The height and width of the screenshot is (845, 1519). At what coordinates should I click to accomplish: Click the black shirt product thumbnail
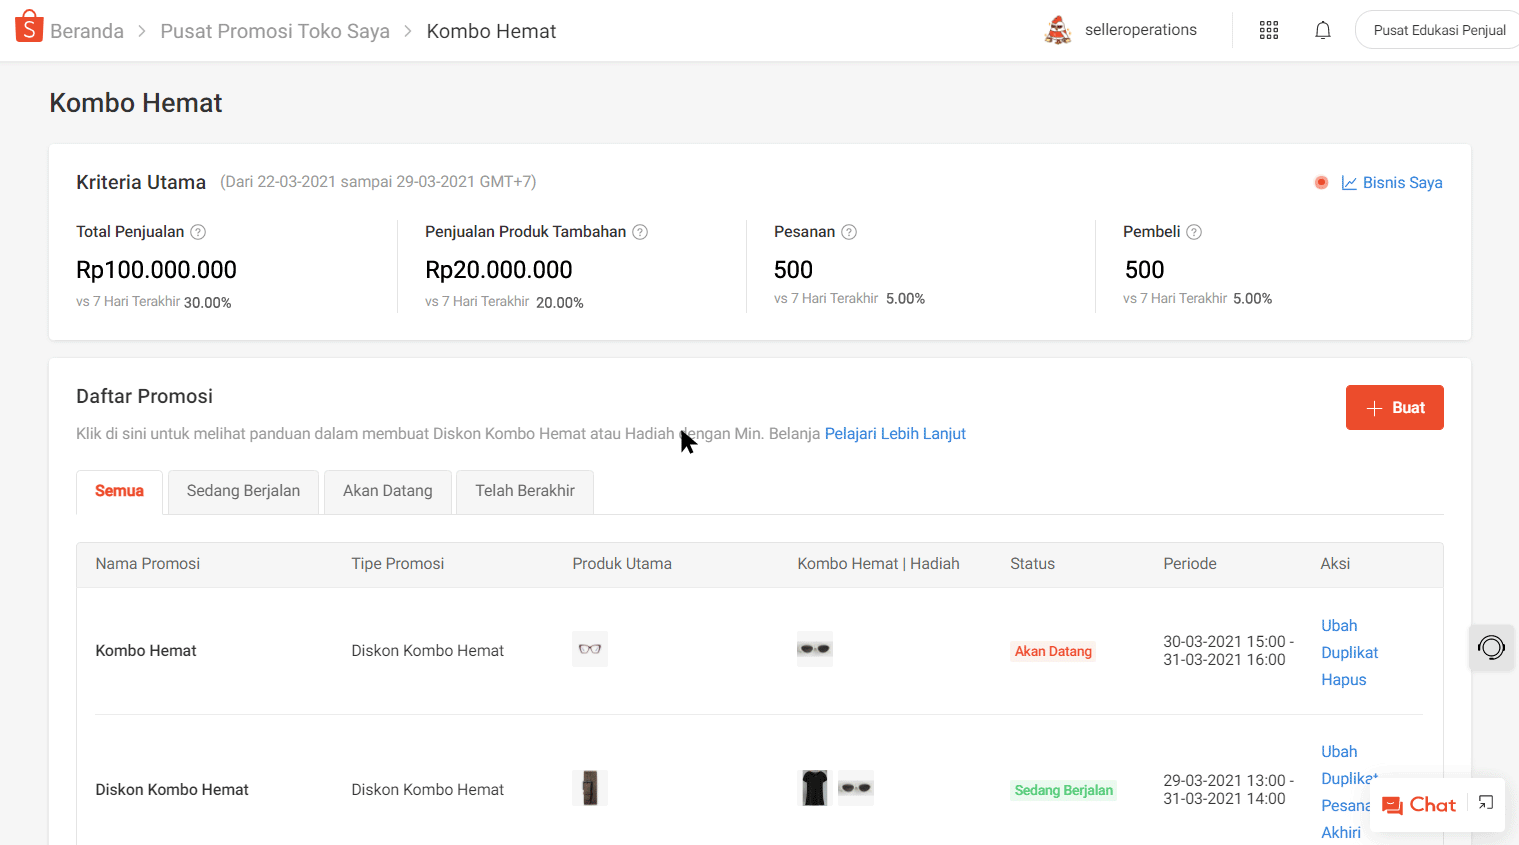pos(815,788)
